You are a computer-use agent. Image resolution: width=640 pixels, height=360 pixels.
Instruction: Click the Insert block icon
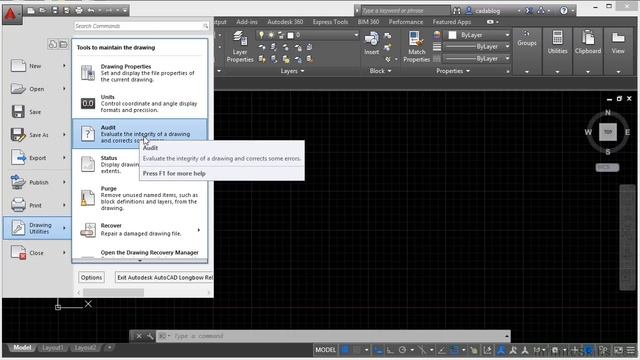point(371,43)
